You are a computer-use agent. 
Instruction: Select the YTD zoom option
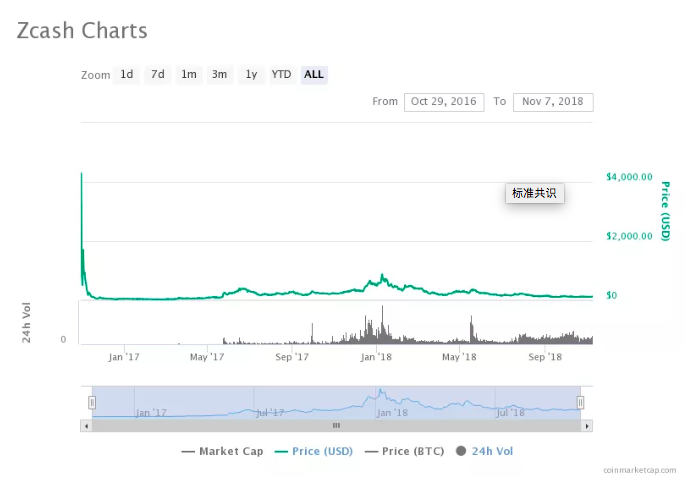[281, 74]
